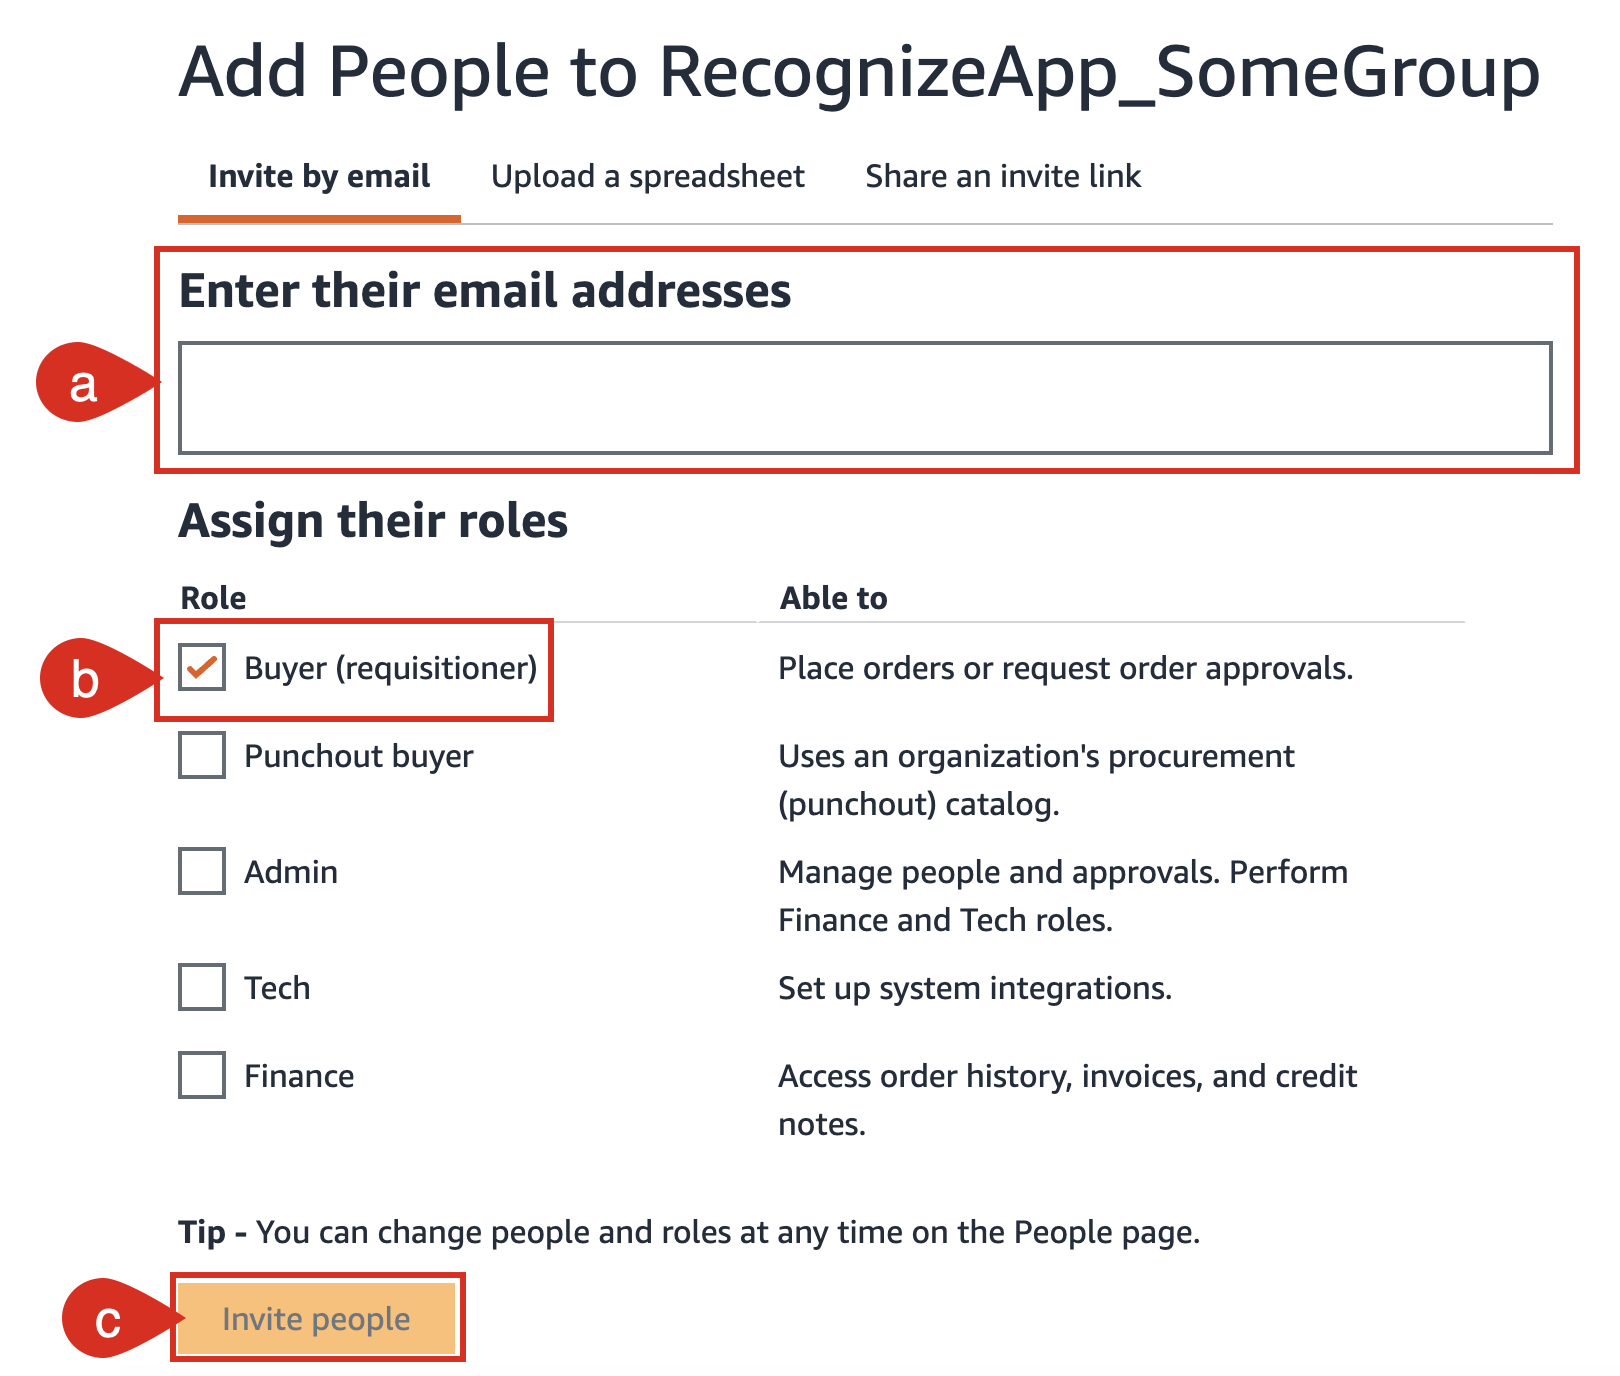The width and height of the screenshot is (1620, 1376).
Task: Uncheck the Buyer (requisitioner) checkbox
Action: [202, 667]
